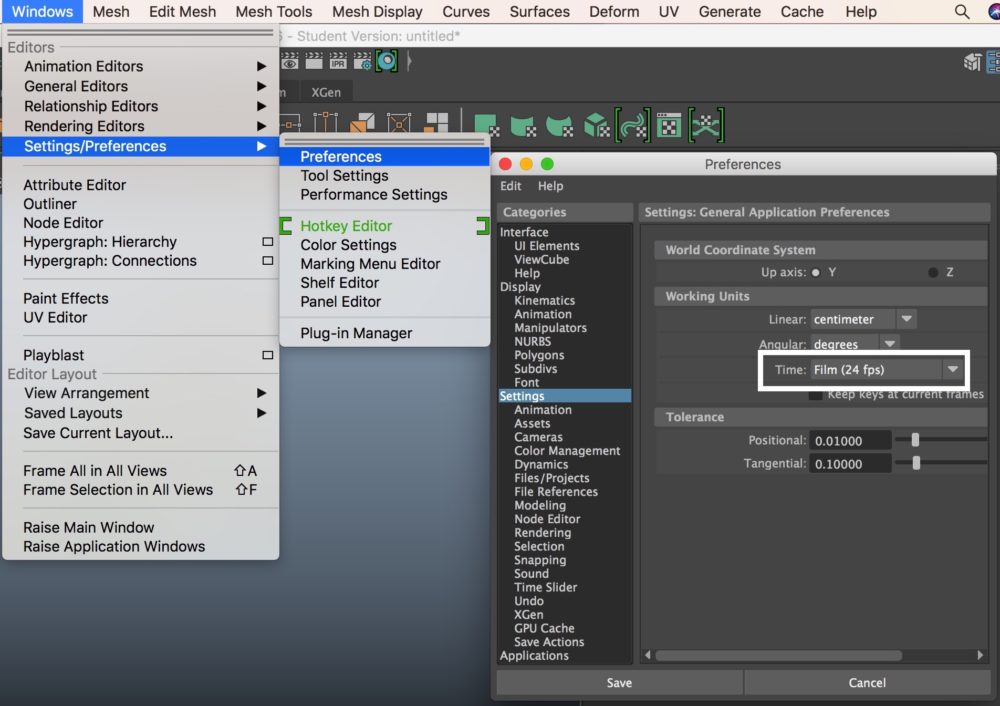Click orange vertical vertex connection shelf icon
1000x706 pixels.
point(325,122)
